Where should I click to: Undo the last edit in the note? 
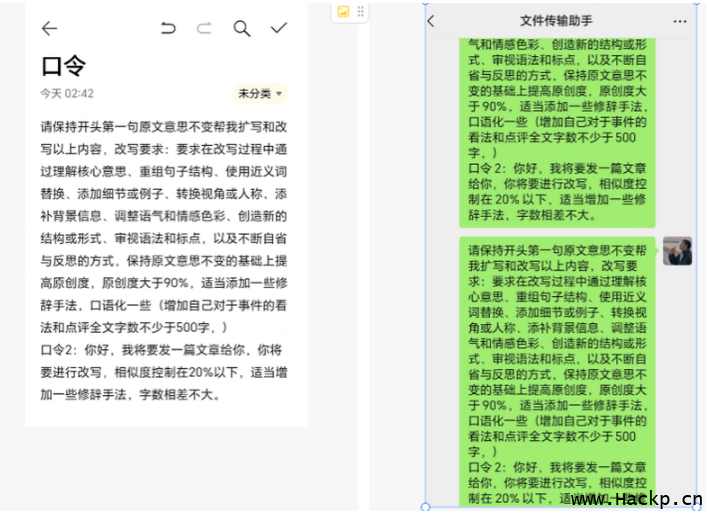pos(168,28)
